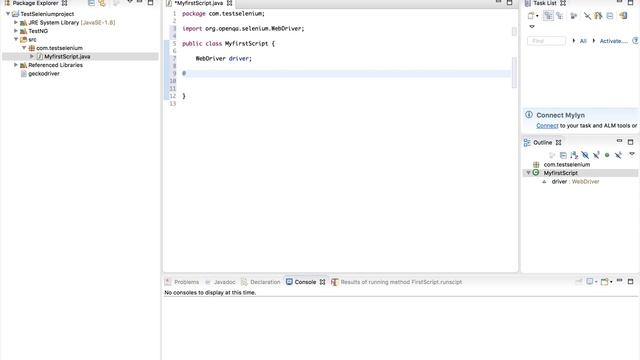Open the Outline view menu triangle
Image resolution: width=640 pixels, height=360 pixels.
click(x=632, y=154)
